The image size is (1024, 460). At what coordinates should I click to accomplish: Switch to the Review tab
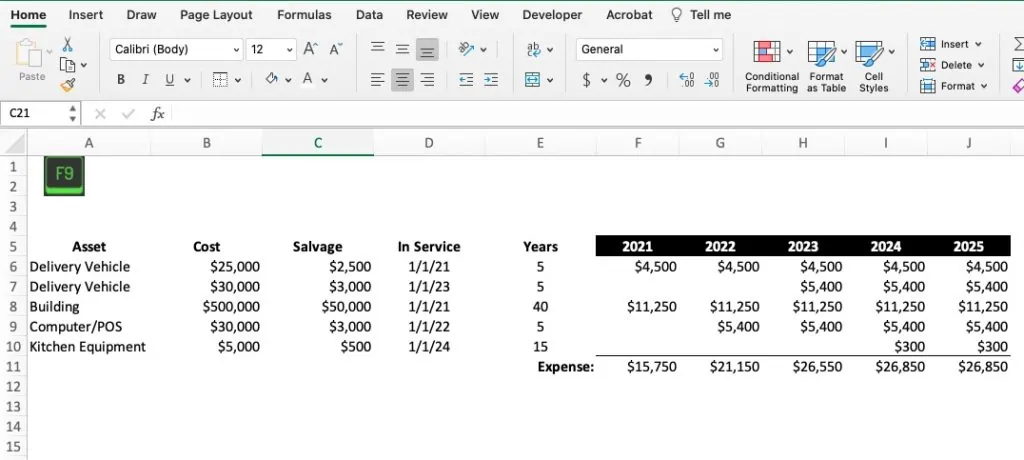click(427, 14)
